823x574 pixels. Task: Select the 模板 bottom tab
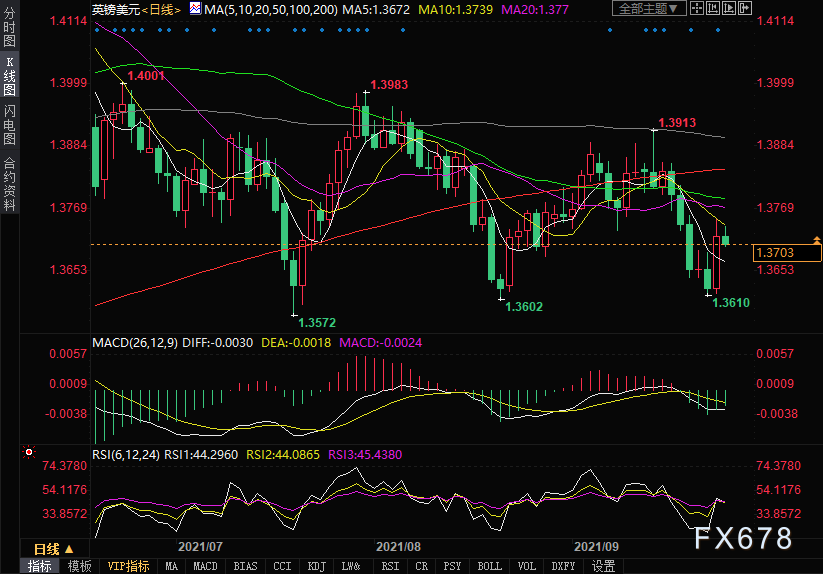click(x=79, y=567)
